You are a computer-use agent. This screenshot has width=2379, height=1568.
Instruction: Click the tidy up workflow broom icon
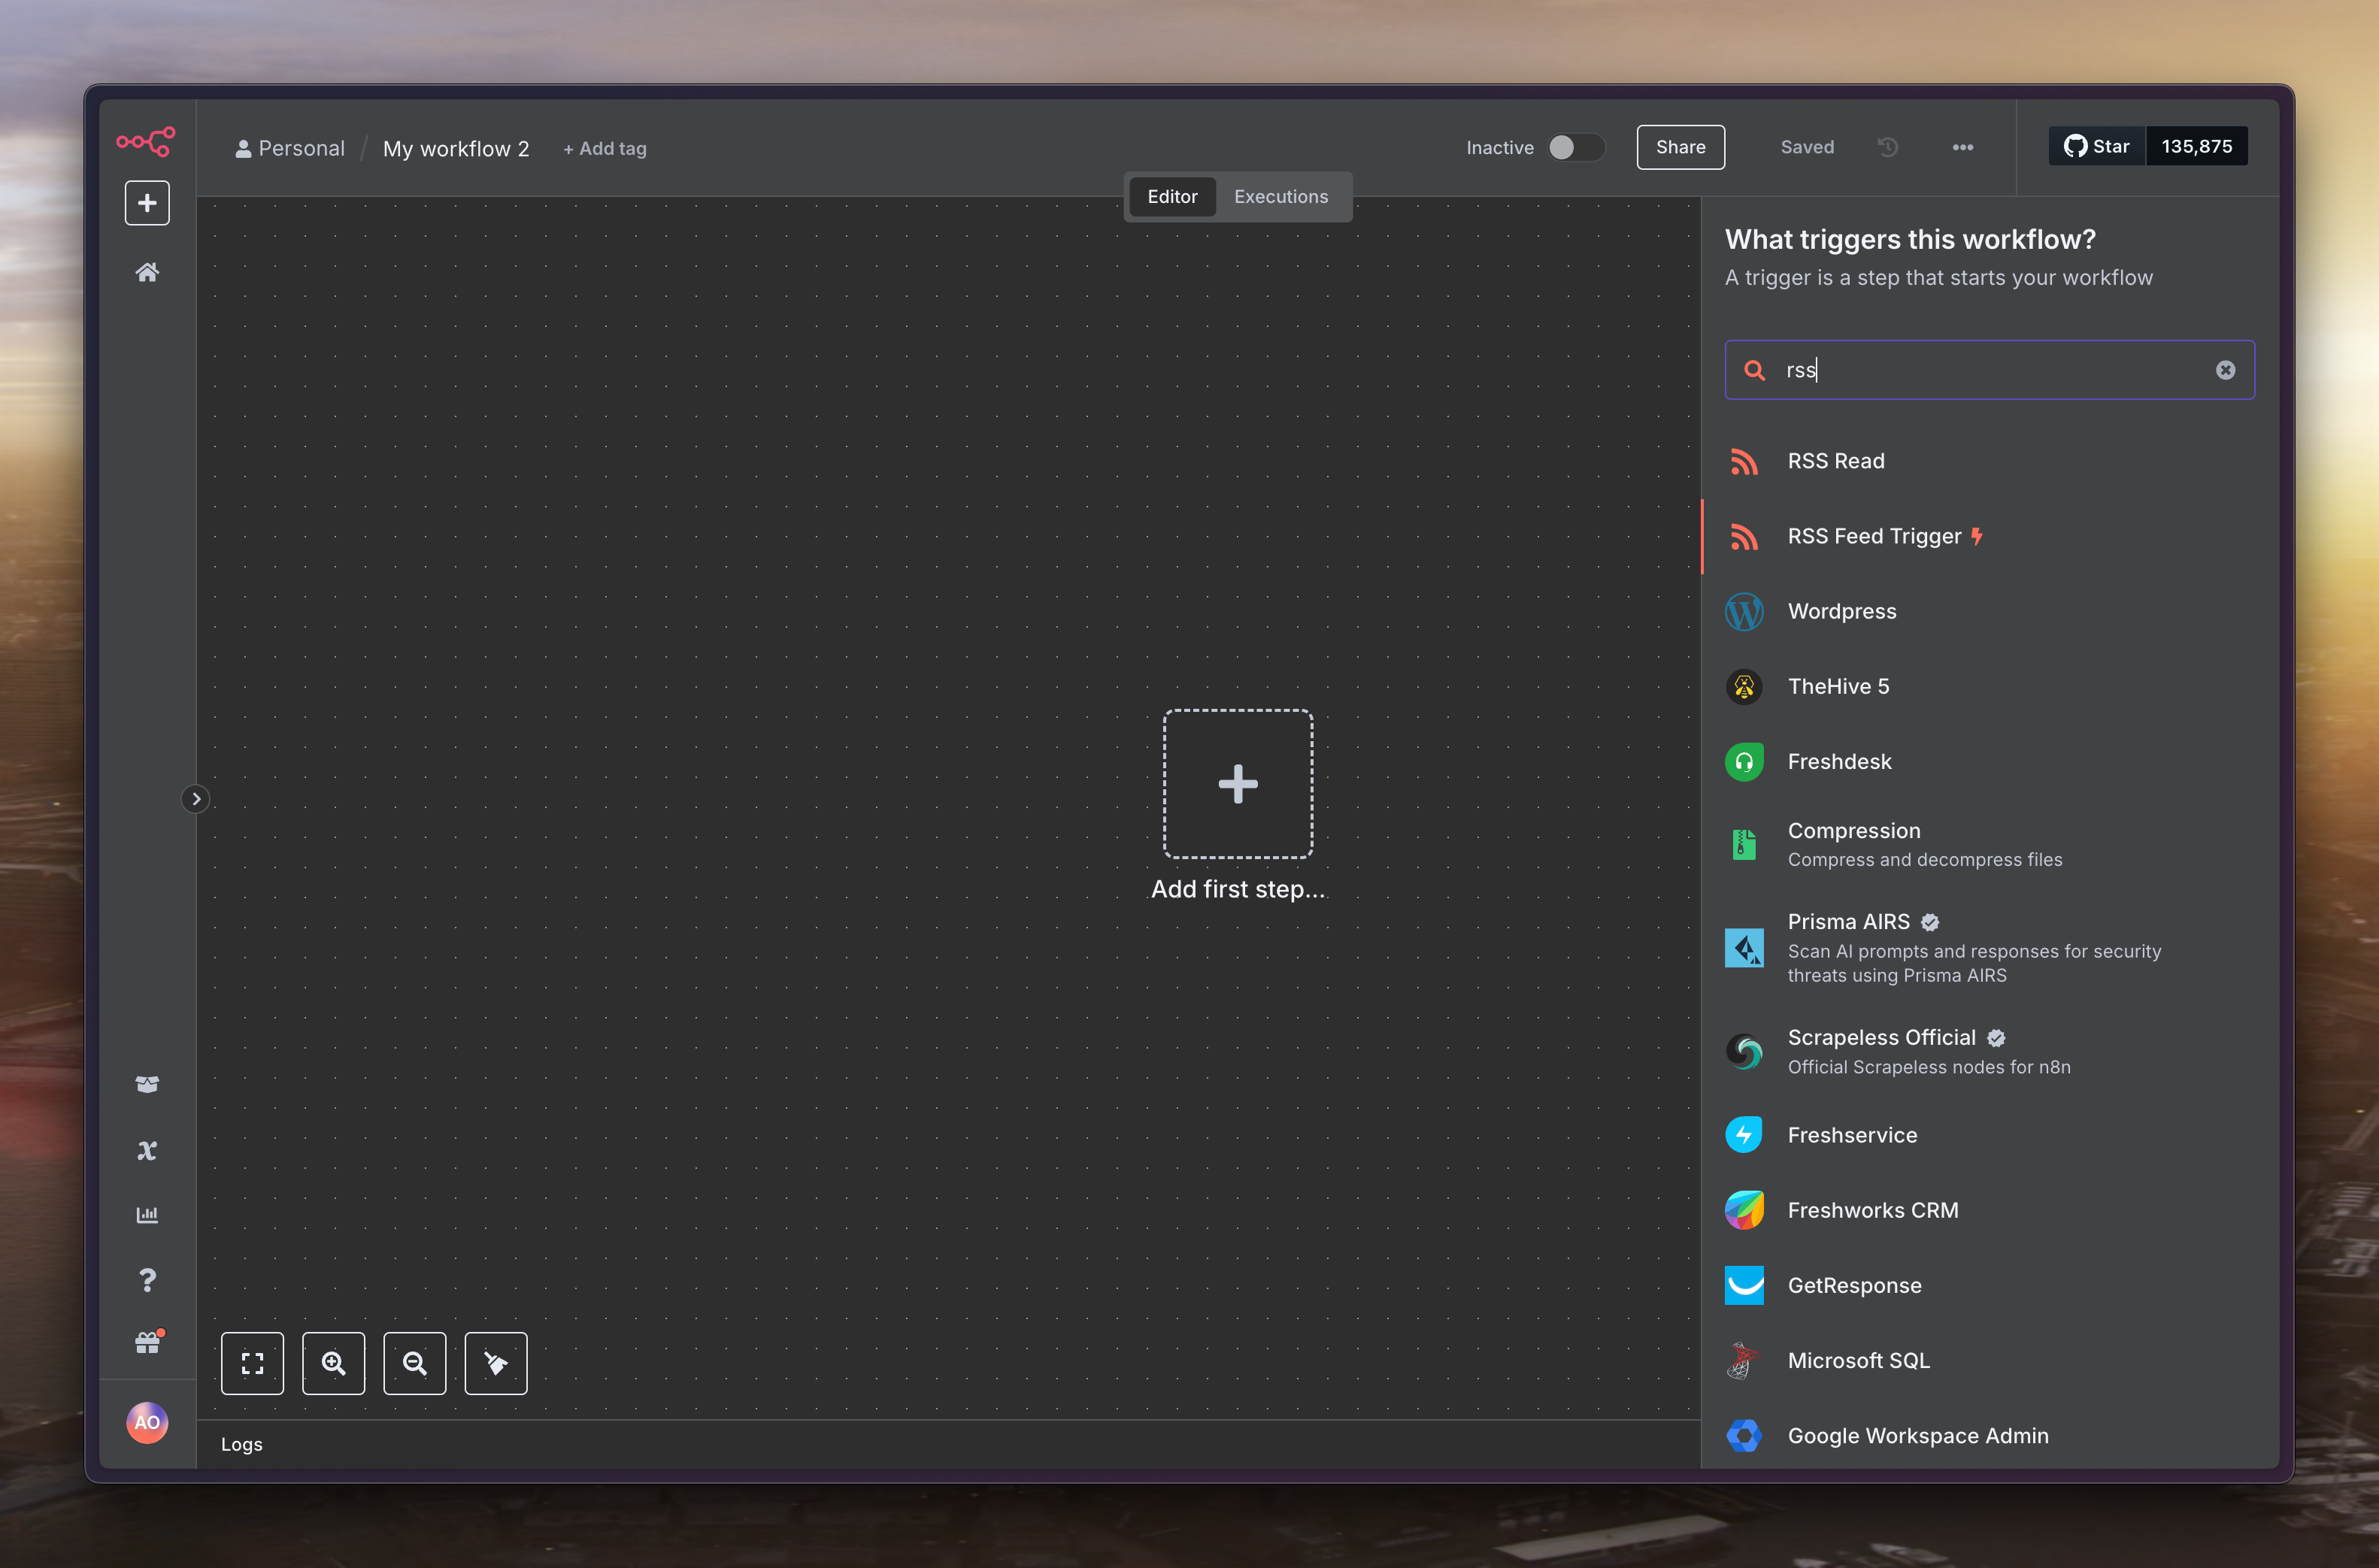[496, 1363]
